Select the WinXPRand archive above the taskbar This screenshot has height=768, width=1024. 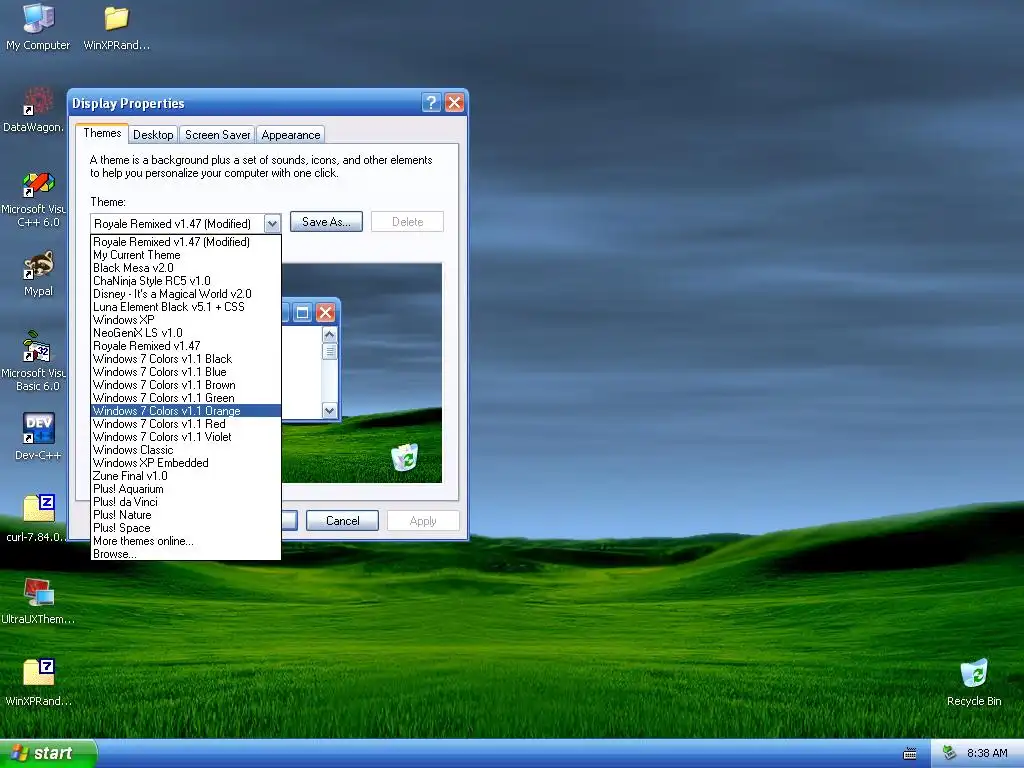pyautogui.click(x=38, y=682)
